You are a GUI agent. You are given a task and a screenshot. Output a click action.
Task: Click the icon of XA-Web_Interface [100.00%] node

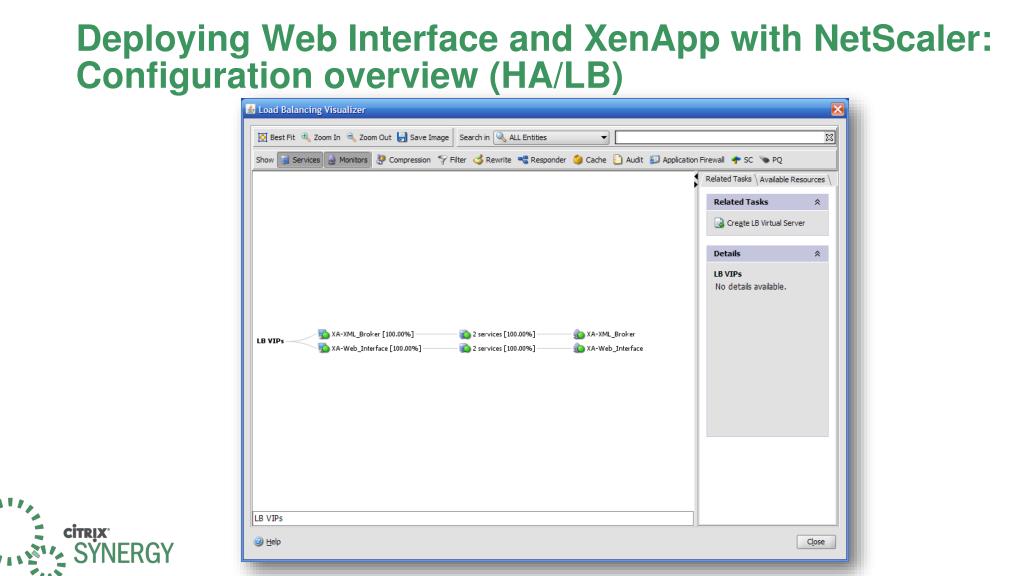tap(324, 349)
